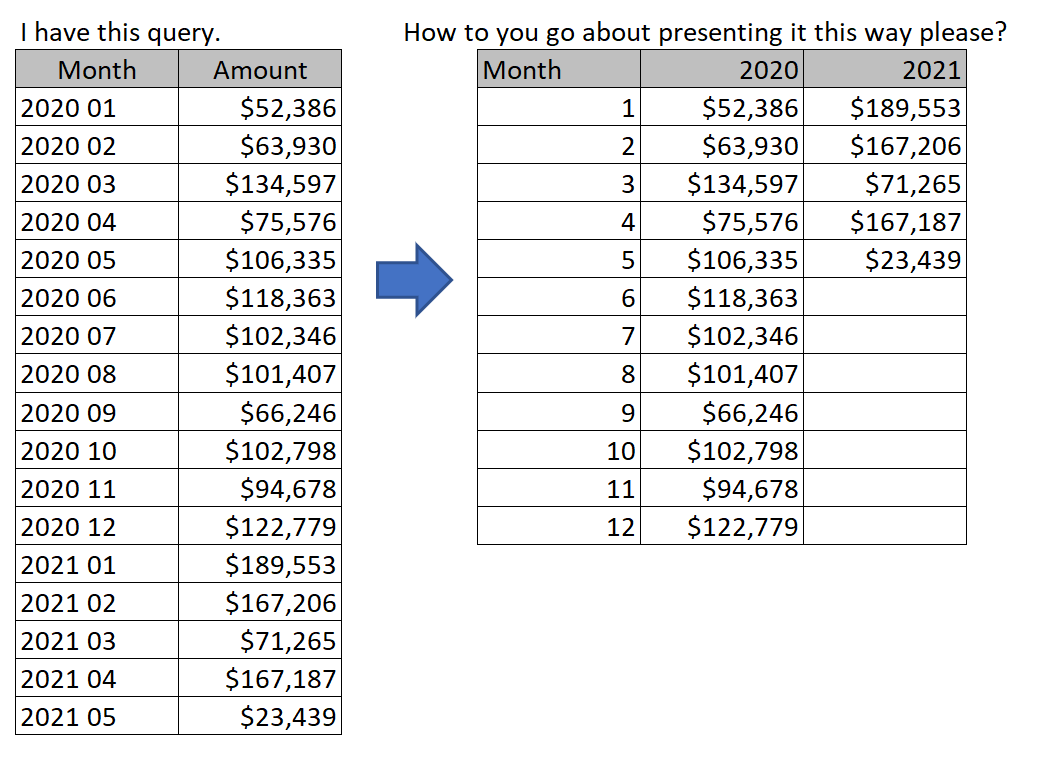Click the 'I have this query.' text
1042x766 pixels.
pyautogui.click(x=120, y=33)
